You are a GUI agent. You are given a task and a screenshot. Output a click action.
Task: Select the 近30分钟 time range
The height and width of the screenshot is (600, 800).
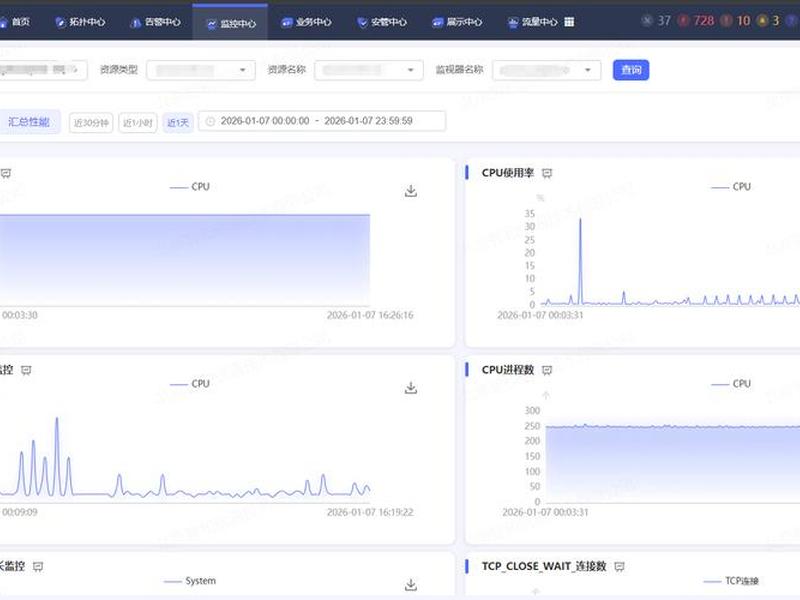point(91,122)
